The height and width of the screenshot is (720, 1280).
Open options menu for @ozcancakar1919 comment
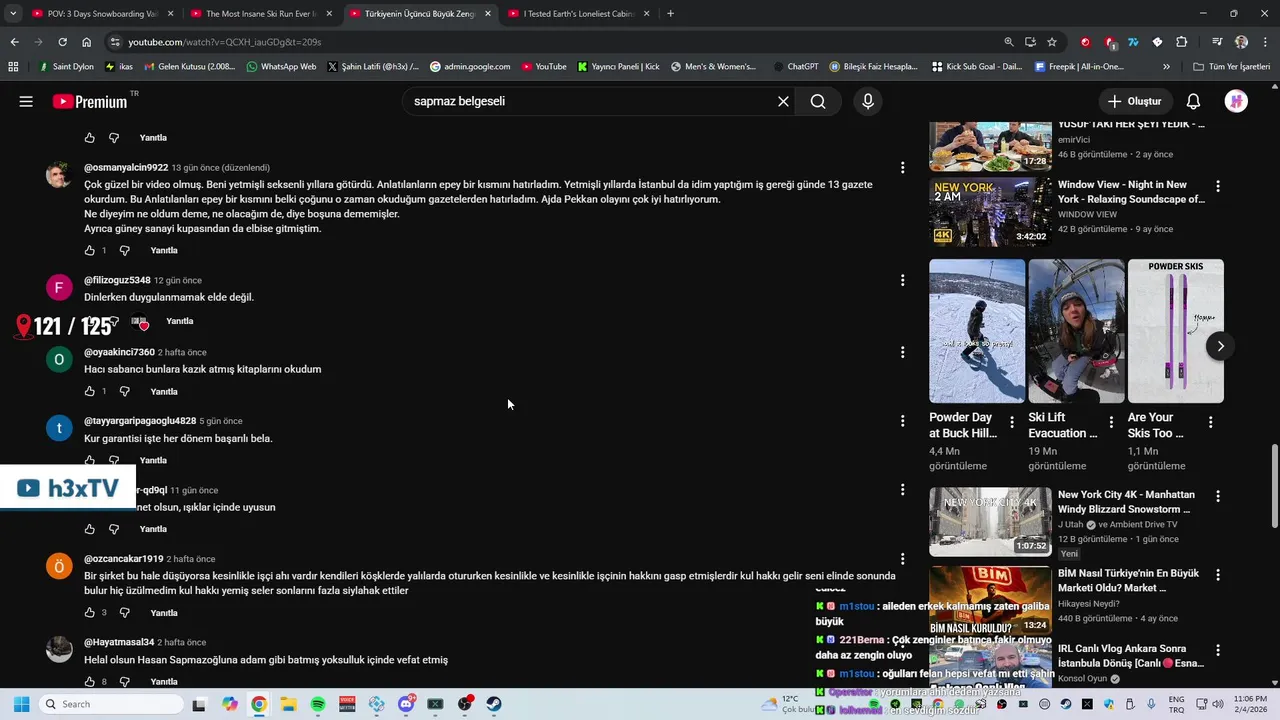902,559
